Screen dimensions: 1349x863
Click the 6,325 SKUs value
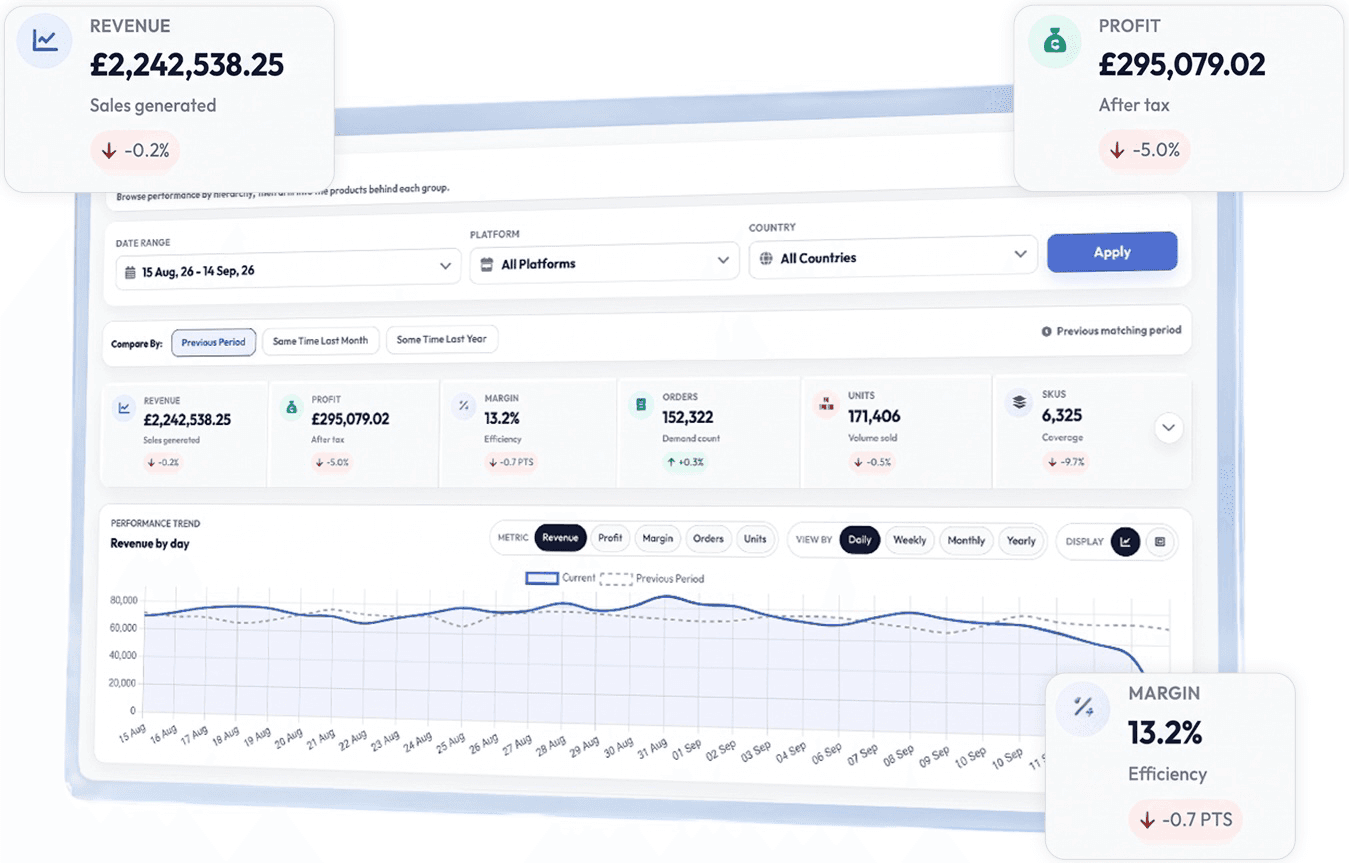(1062, 415)
